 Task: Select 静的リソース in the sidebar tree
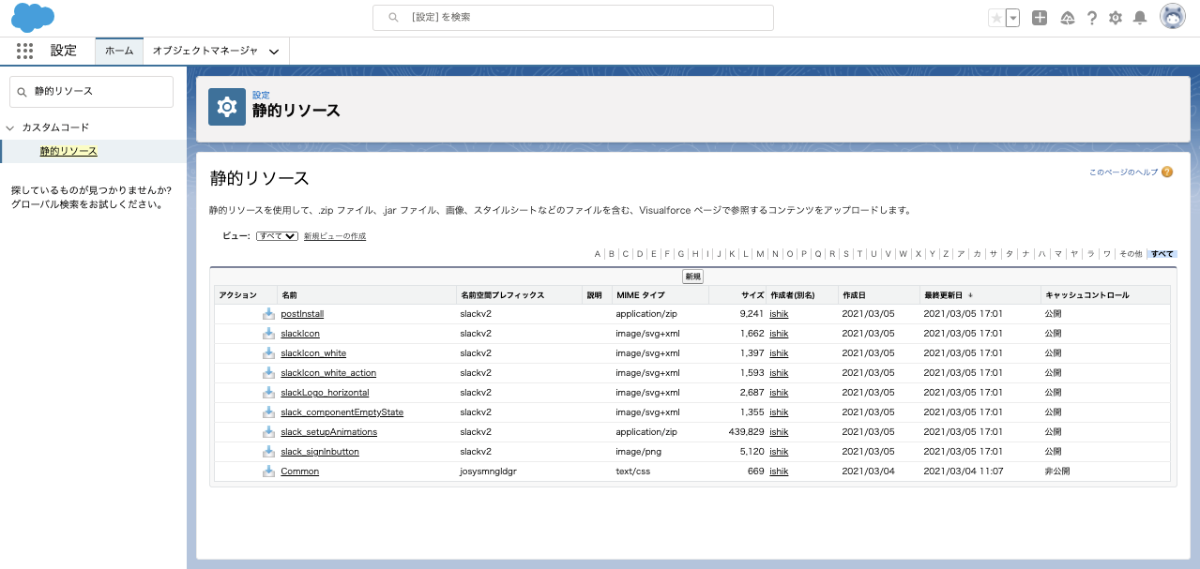tap(68, 151)
